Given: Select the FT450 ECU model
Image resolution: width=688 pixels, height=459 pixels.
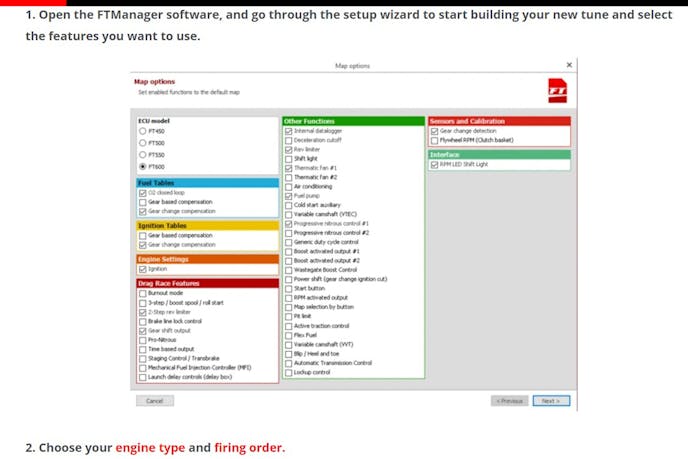Looking at the screenshot, I should coord(142,131).
